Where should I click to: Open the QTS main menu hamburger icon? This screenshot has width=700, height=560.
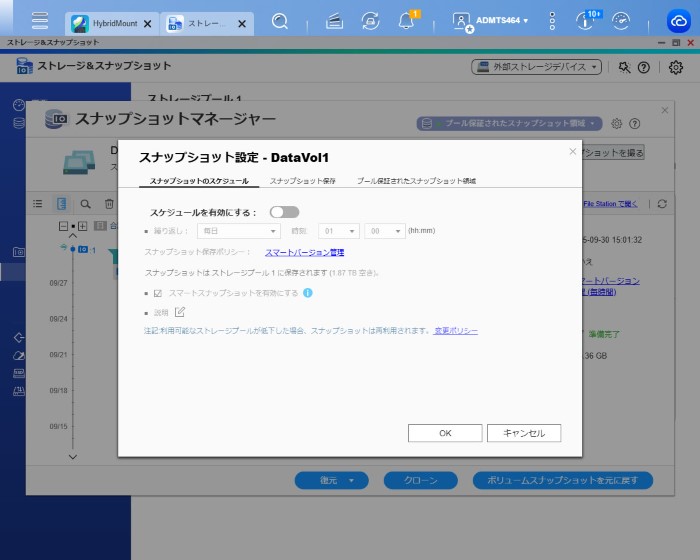(40, 20)
